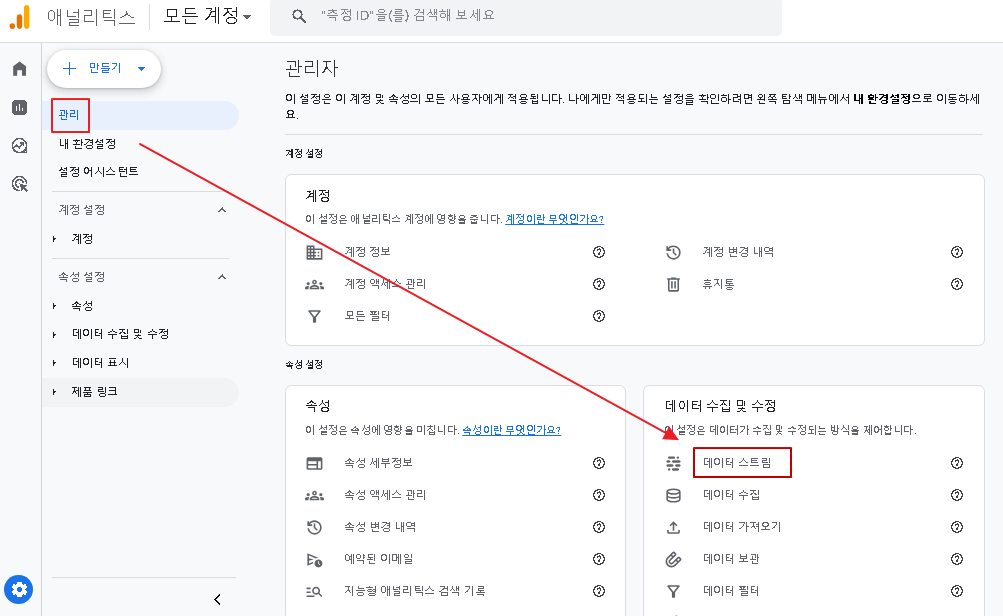Click the 데이터 보관 paperclip icon

coord(673,559)
